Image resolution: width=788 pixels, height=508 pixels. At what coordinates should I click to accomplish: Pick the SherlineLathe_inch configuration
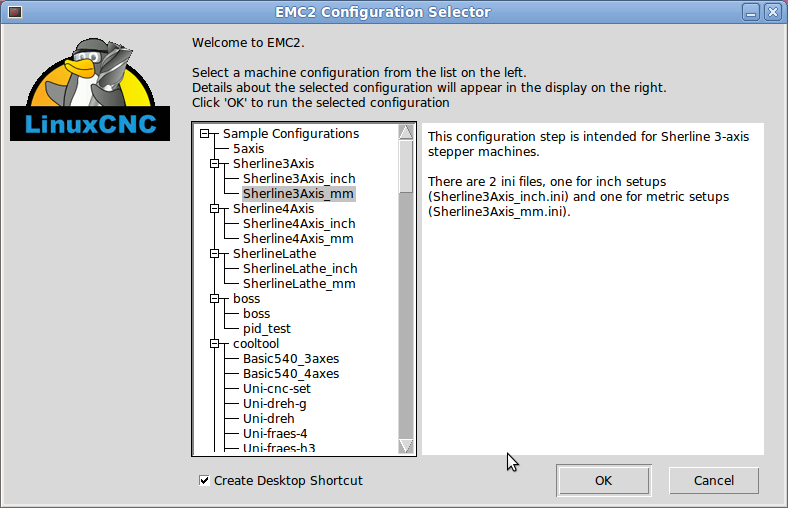[x=300, y=269]
